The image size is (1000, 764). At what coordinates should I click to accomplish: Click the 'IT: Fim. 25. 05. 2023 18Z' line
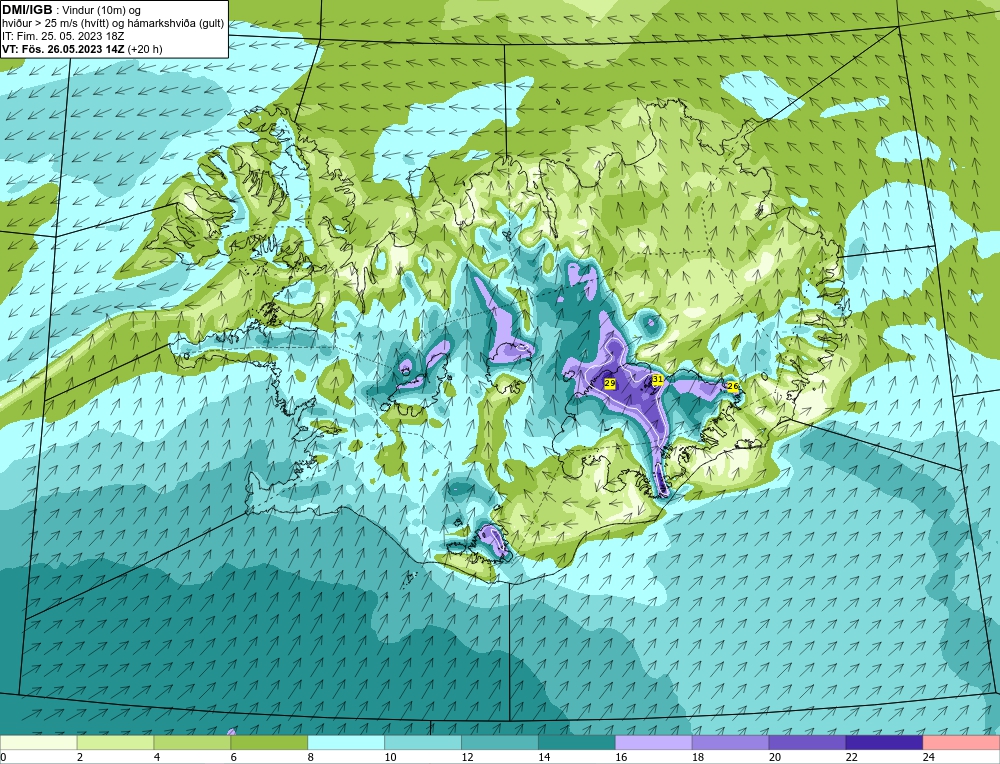[63, 36]
